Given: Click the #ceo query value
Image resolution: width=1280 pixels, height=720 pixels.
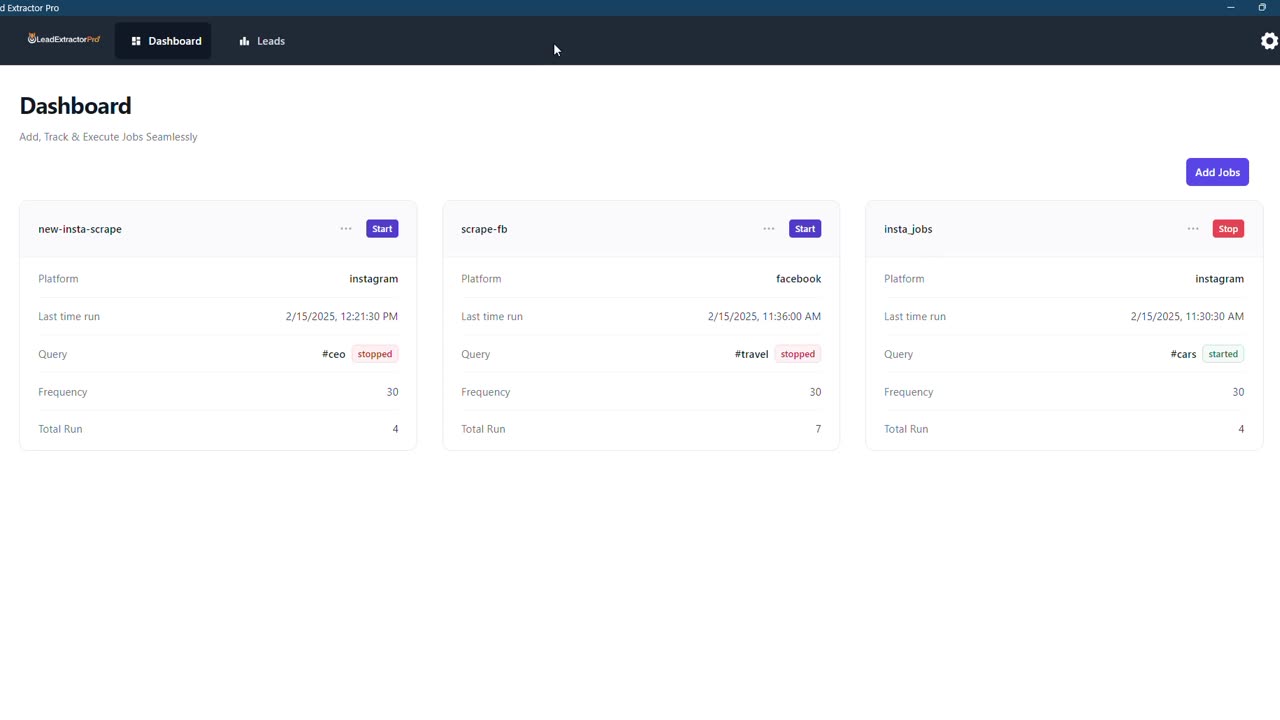Looking at the screenshot, I should pyautogui.click(x=333, y=354).
